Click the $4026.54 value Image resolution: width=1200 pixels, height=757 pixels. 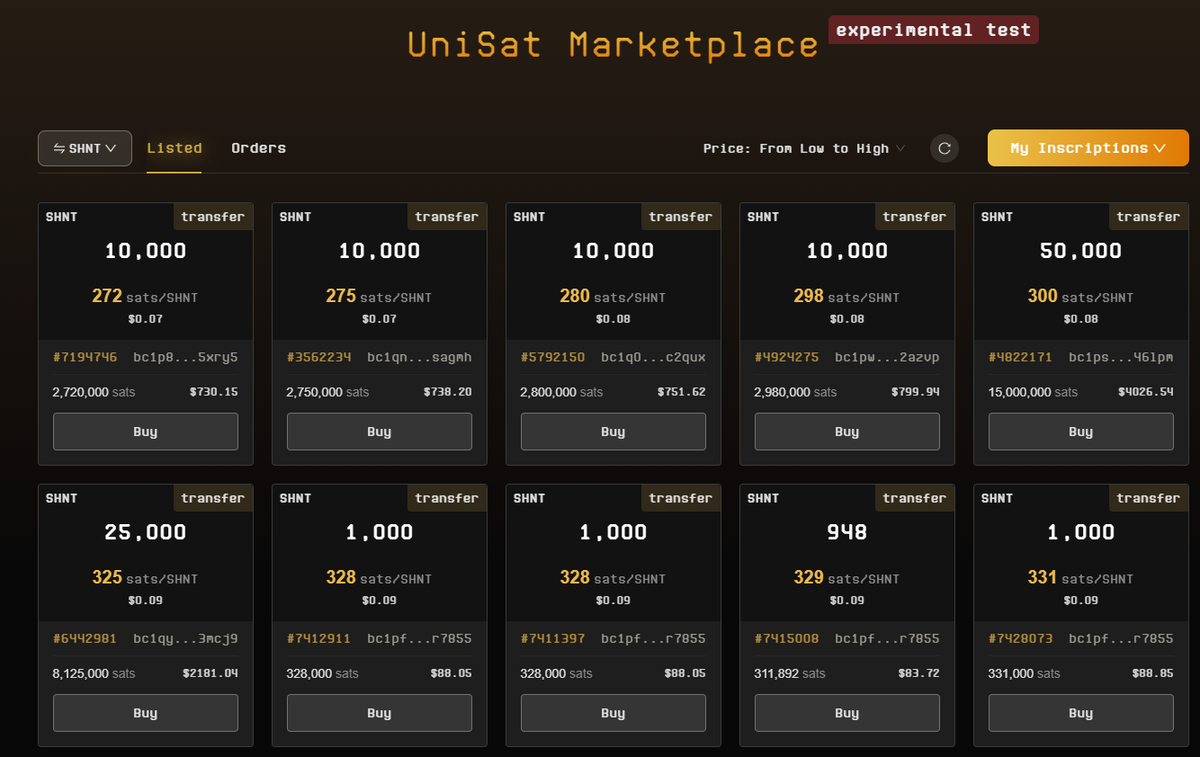point(1146,392)
